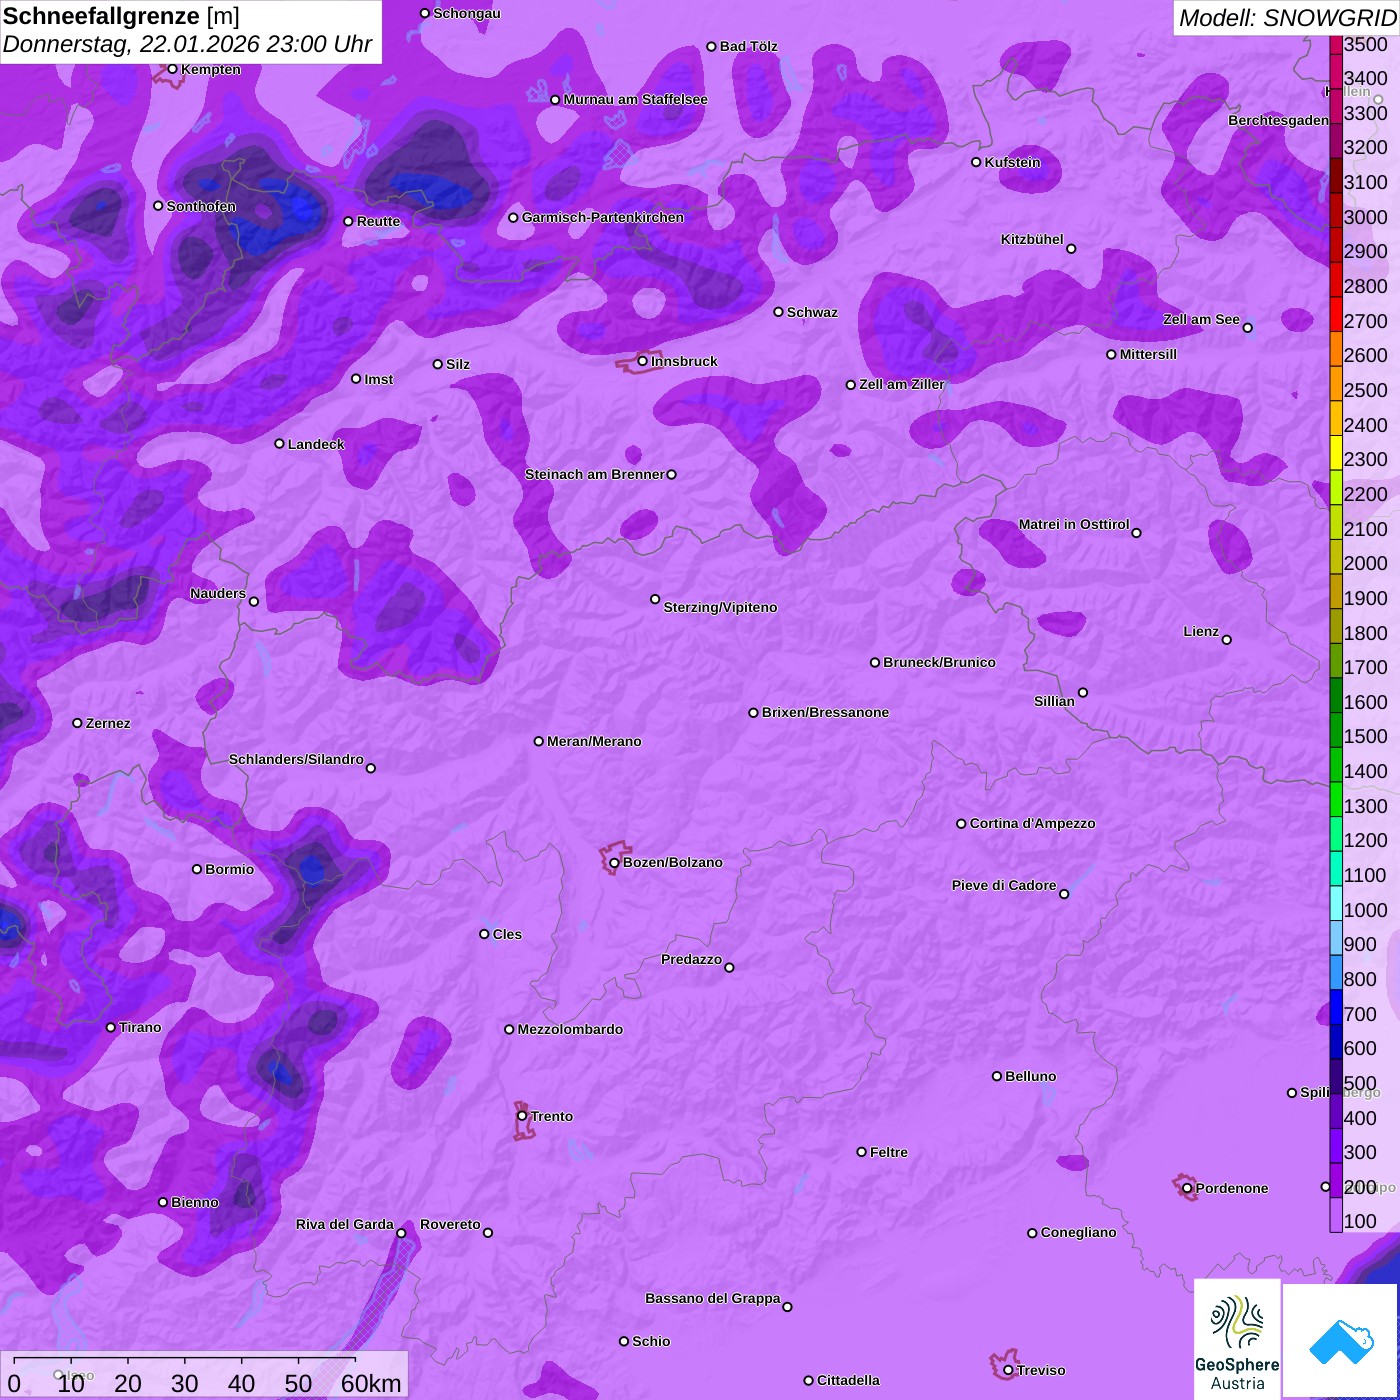Click the Sterzing/Vipiteno label

click(x=720, y=607)
